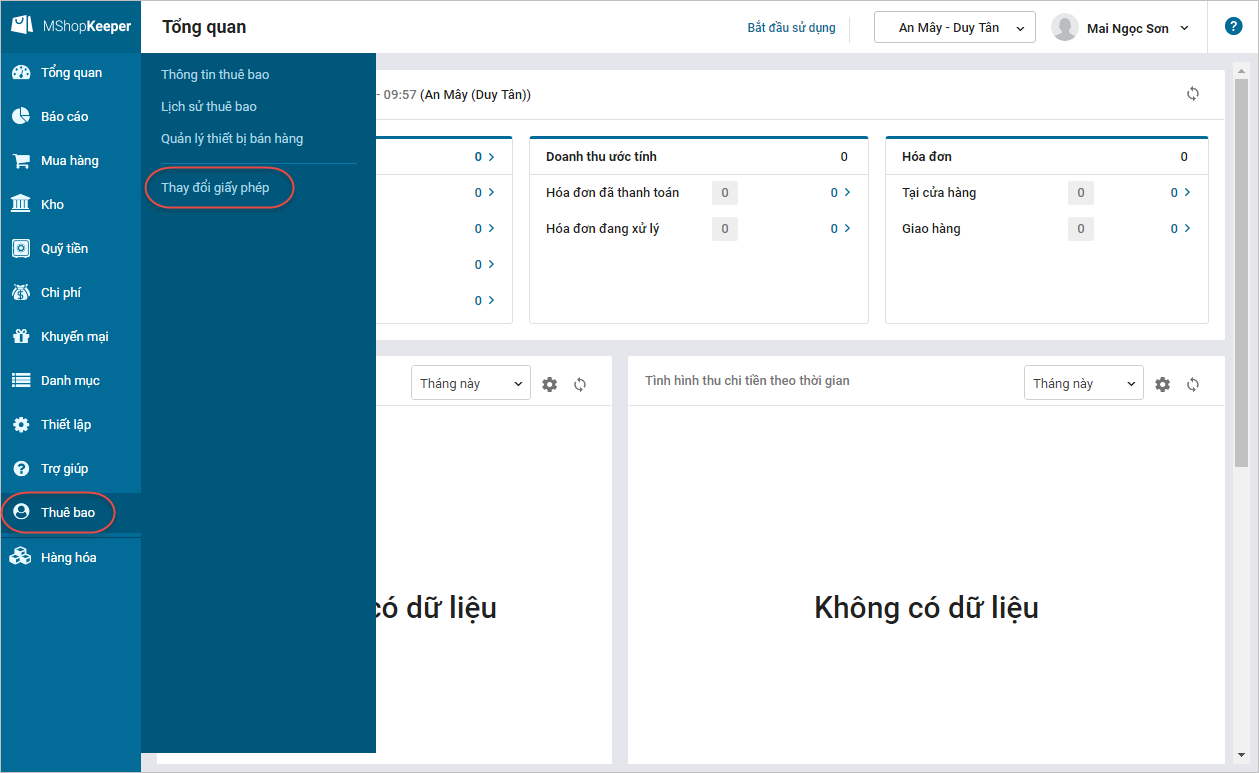
Task: Select Quản lý thiết bị bán hàng item
Action: point(232,139)
